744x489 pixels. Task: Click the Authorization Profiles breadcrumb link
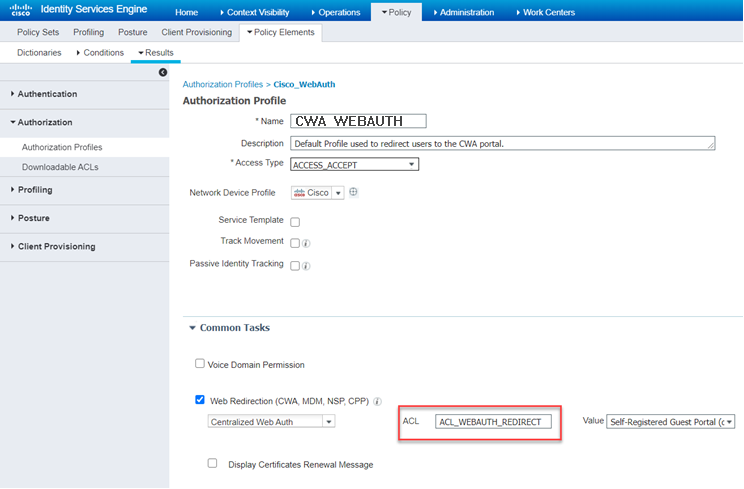[x=222, y=85]
